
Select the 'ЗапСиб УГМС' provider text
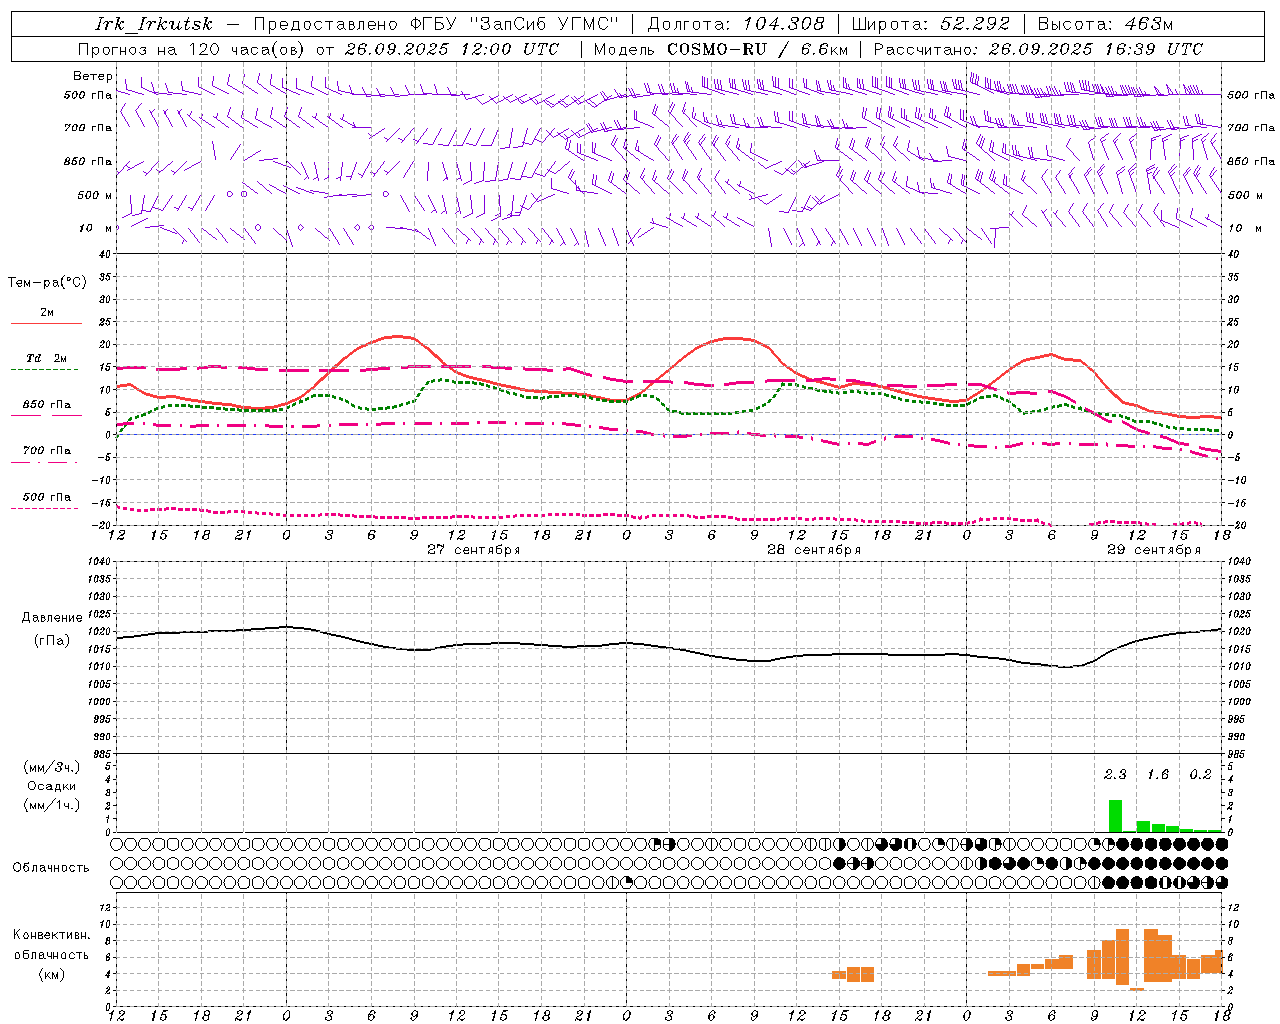coord(544,24)
